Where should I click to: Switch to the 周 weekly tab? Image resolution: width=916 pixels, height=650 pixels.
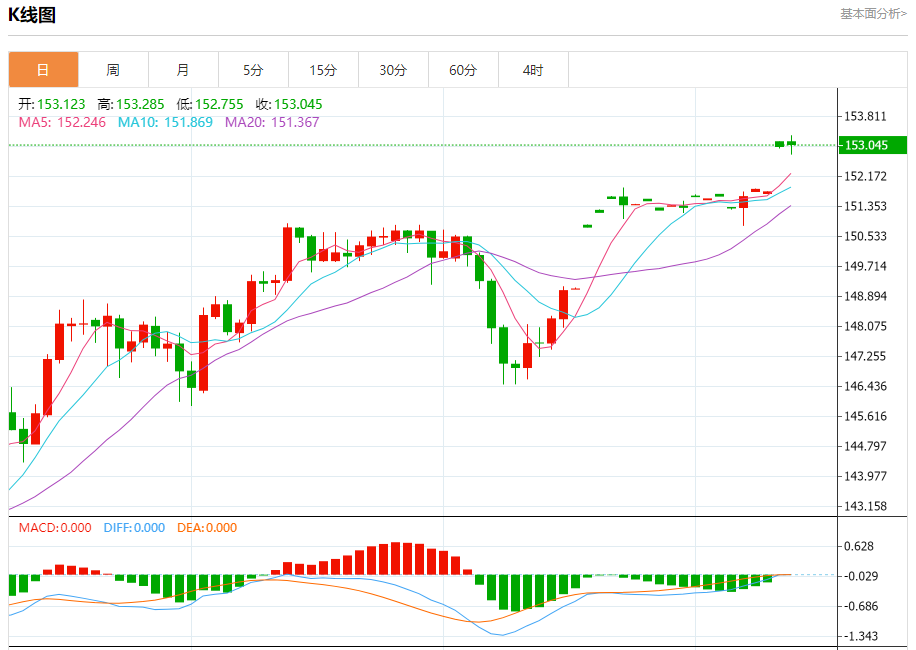pos(113,70)
